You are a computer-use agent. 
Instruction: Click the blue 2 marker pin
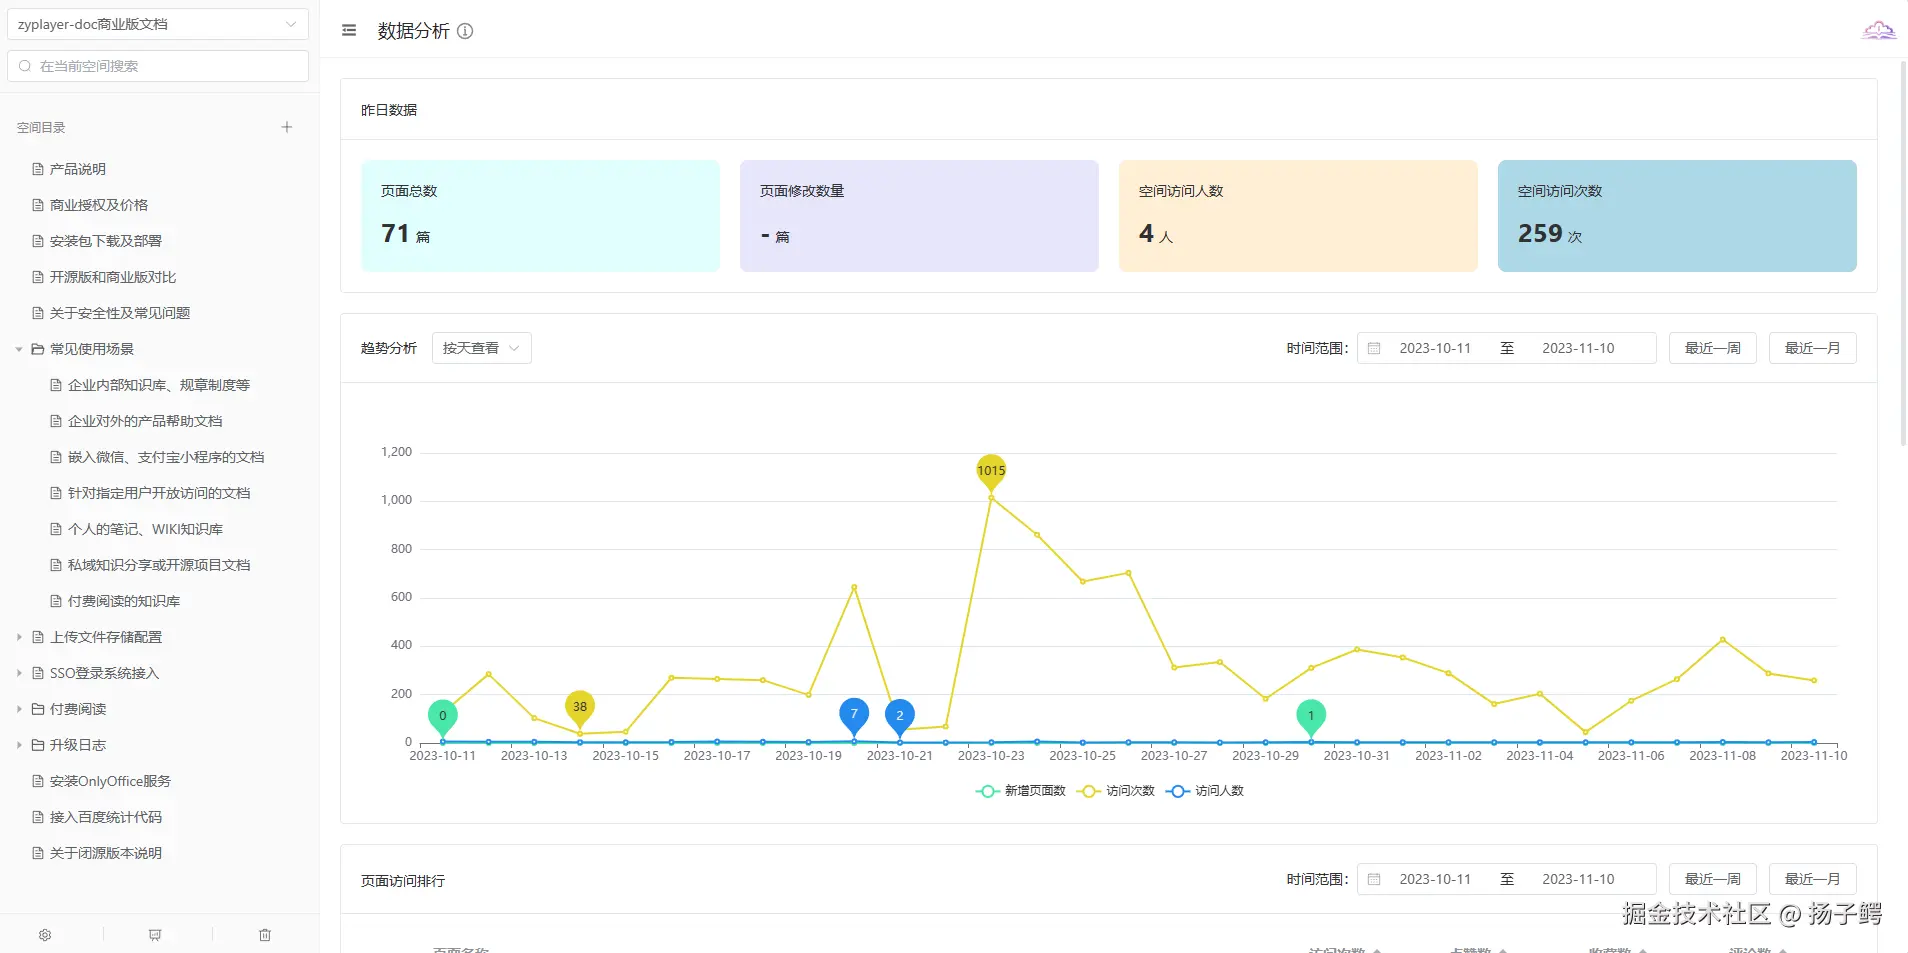(x=900, y=716)
